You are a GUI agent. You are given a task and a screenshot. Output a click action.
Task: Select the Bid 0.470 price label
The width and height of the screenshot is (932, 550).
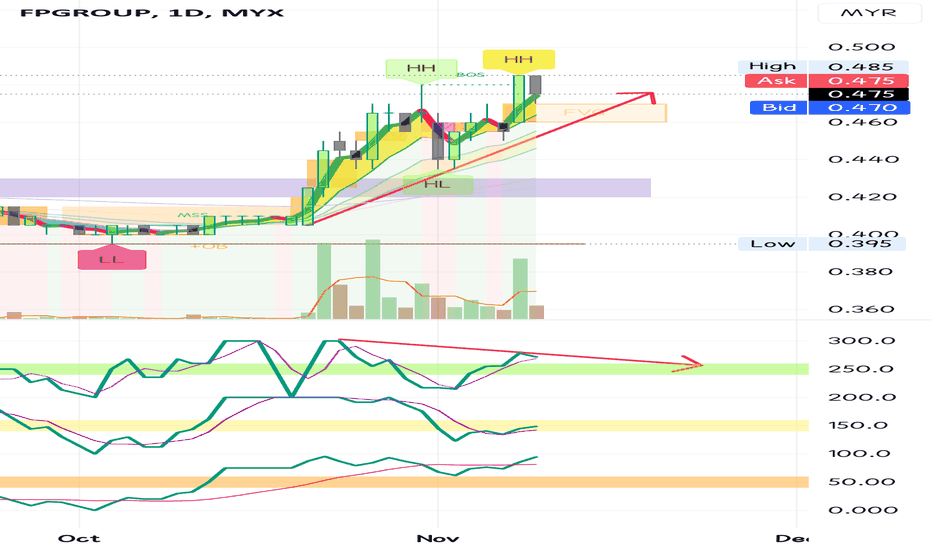coord(830,108)
